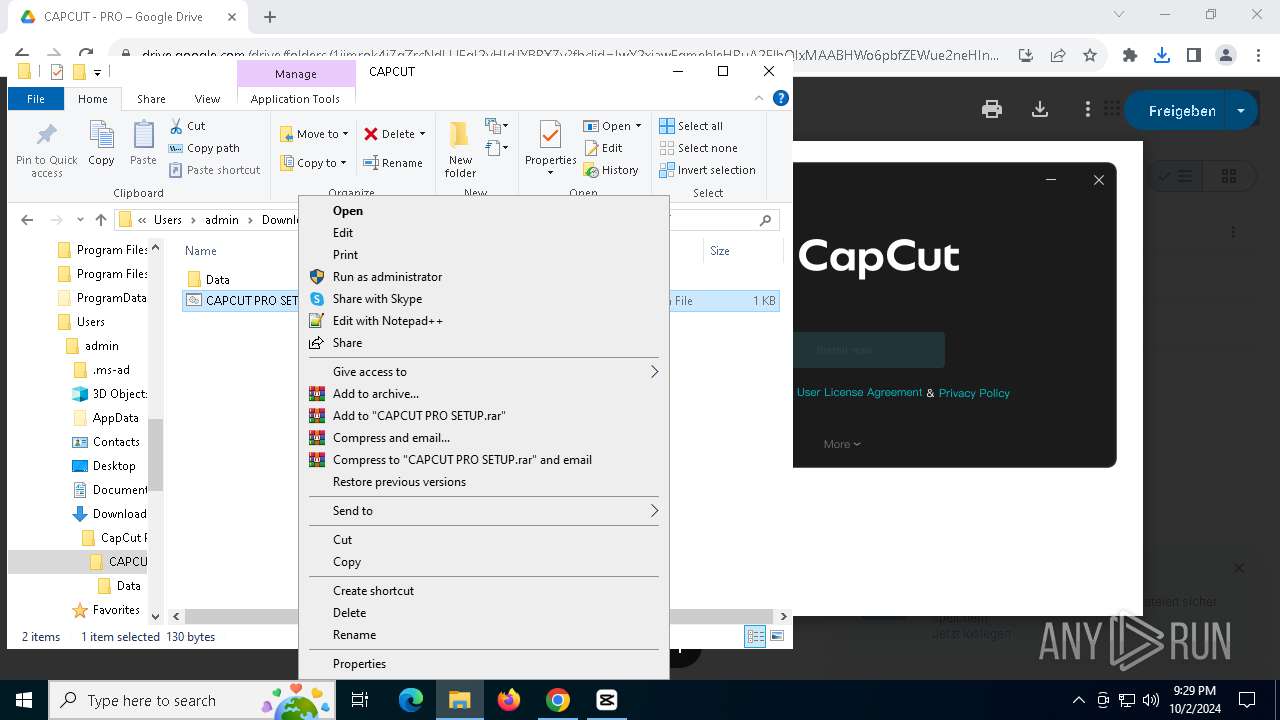Click Copy path in Clipboard group
The height and width of the screenshot is (720, 1280).
(x=204, y=148)
